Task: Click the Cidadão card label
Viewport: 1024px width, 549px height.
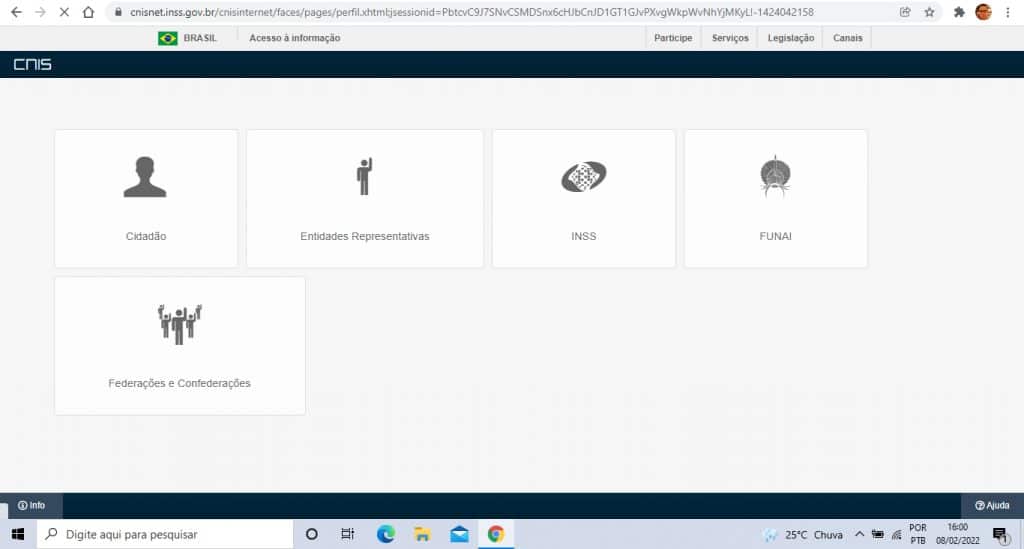Action: coord(146,236)
